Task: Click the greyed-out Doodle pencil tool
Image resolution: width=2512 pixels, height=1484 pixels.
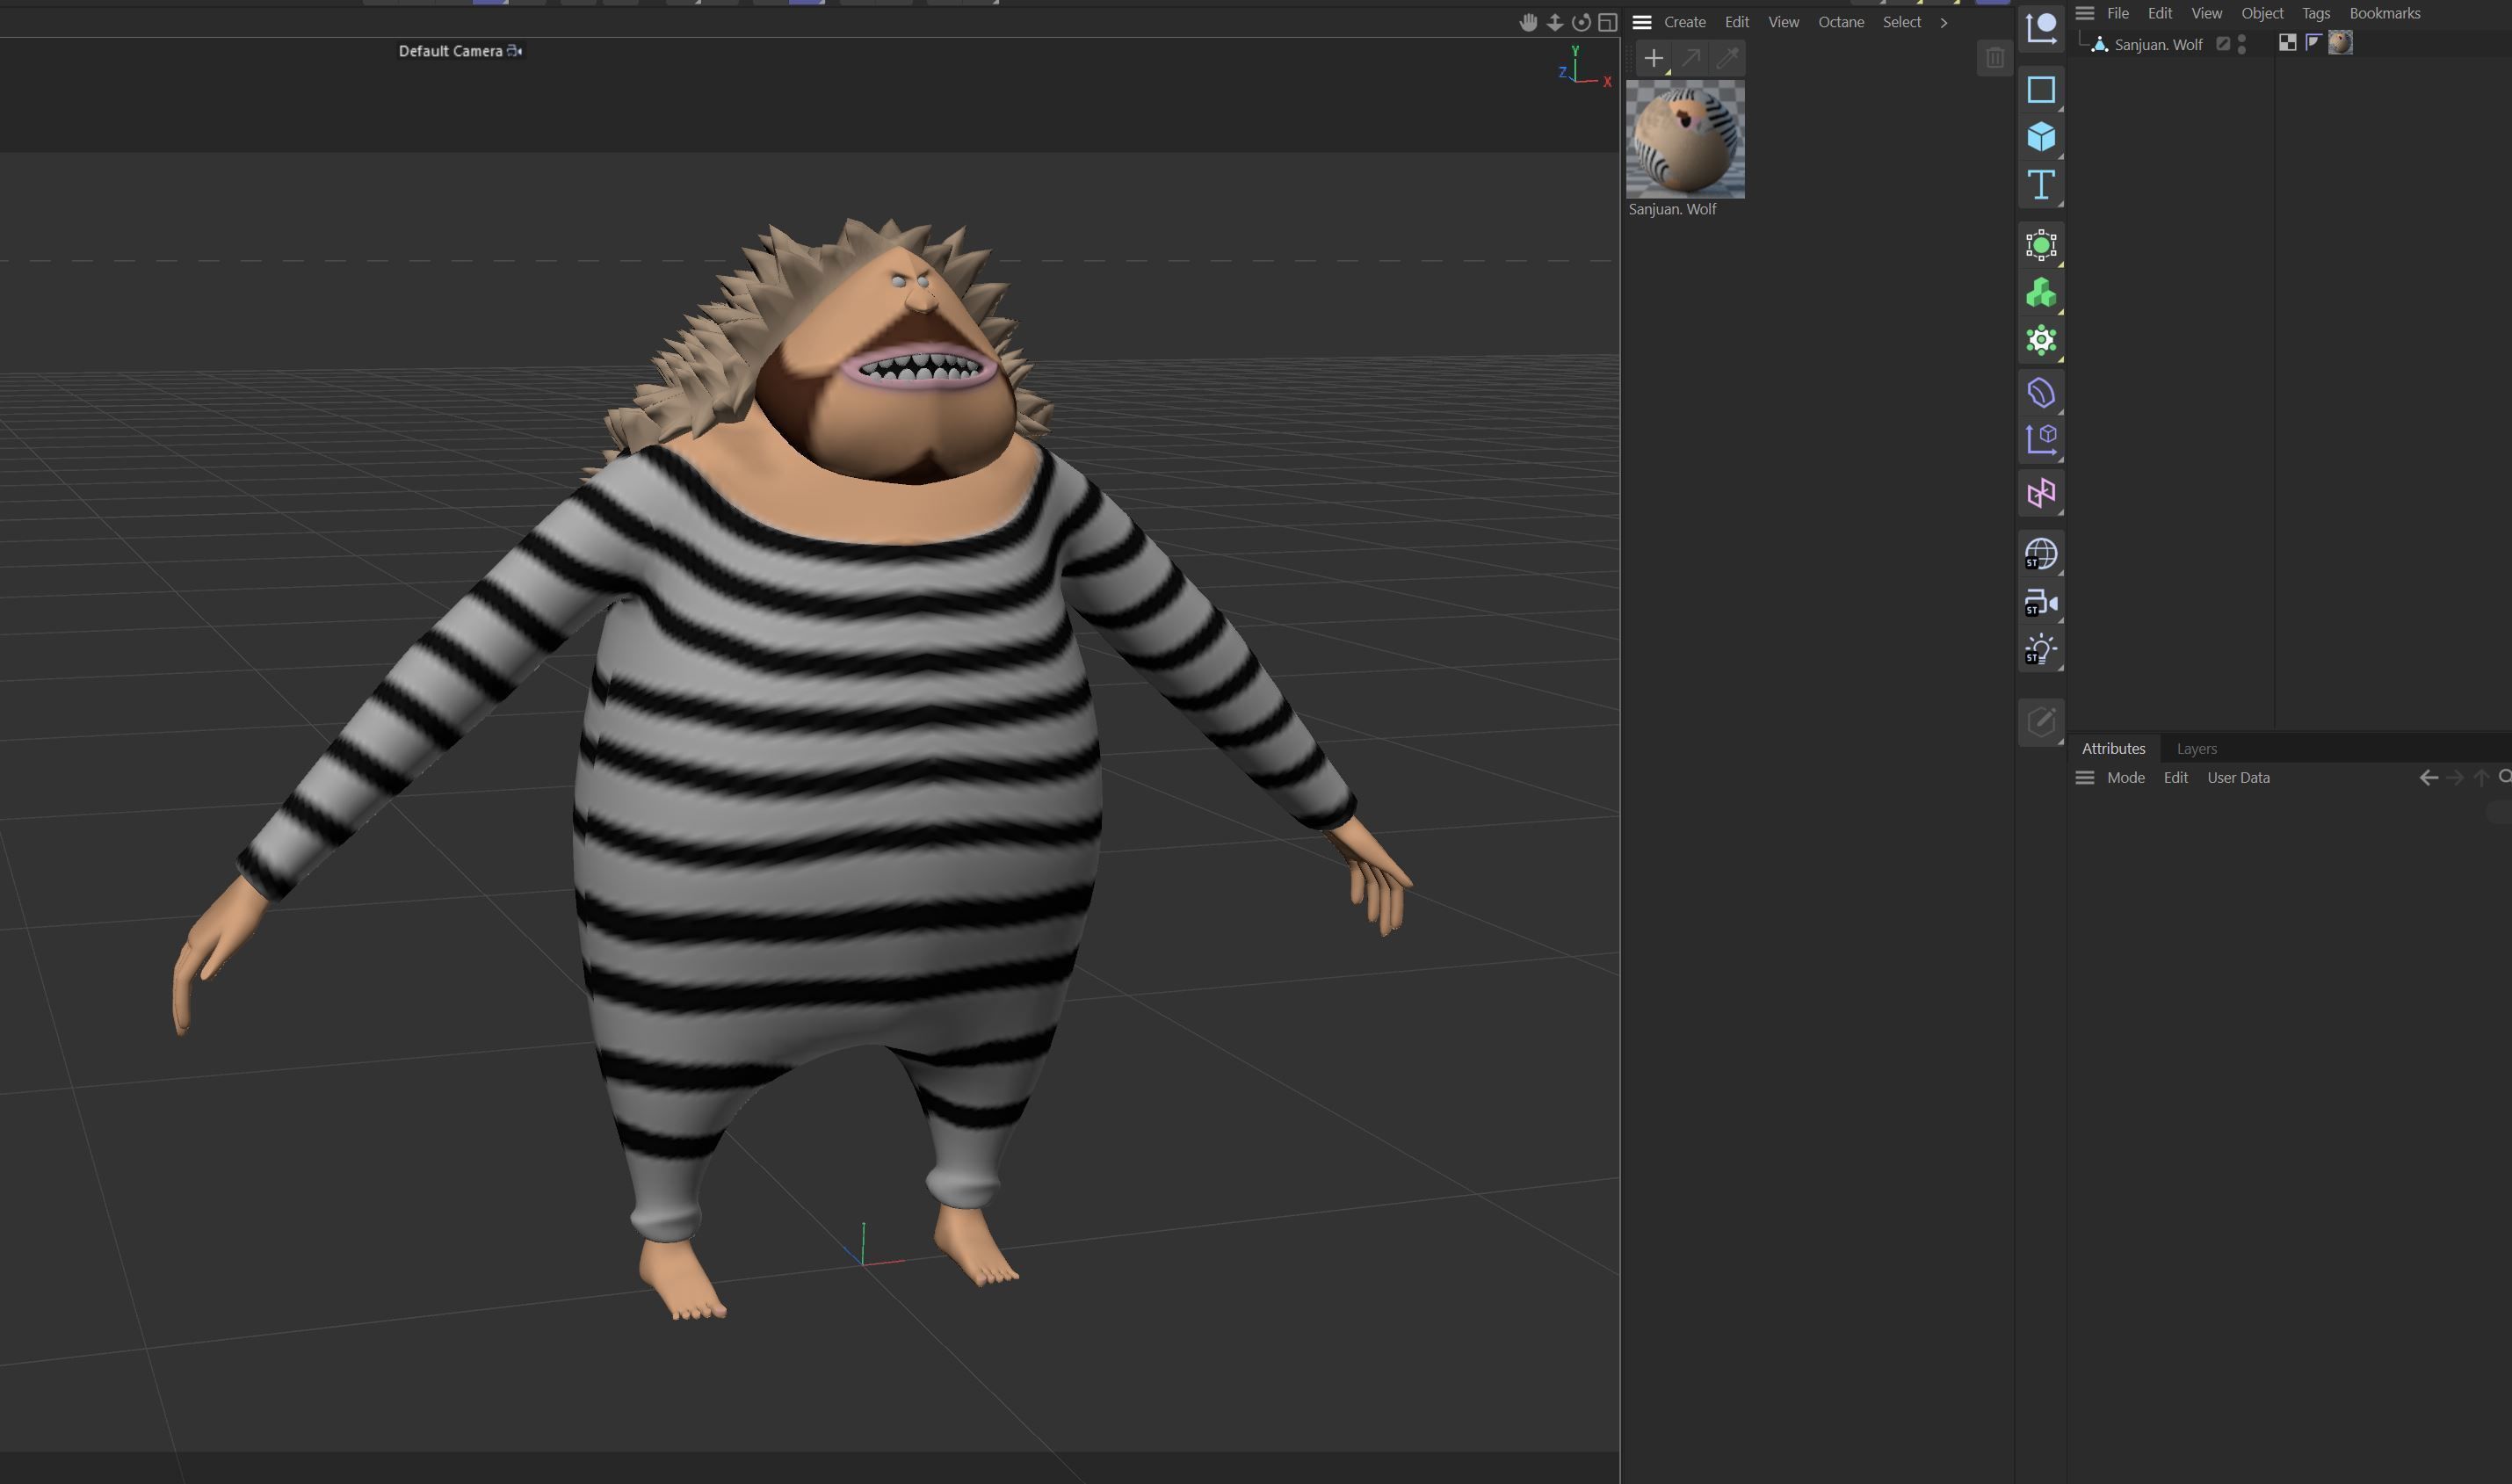Action: (x=2040, y=722)
